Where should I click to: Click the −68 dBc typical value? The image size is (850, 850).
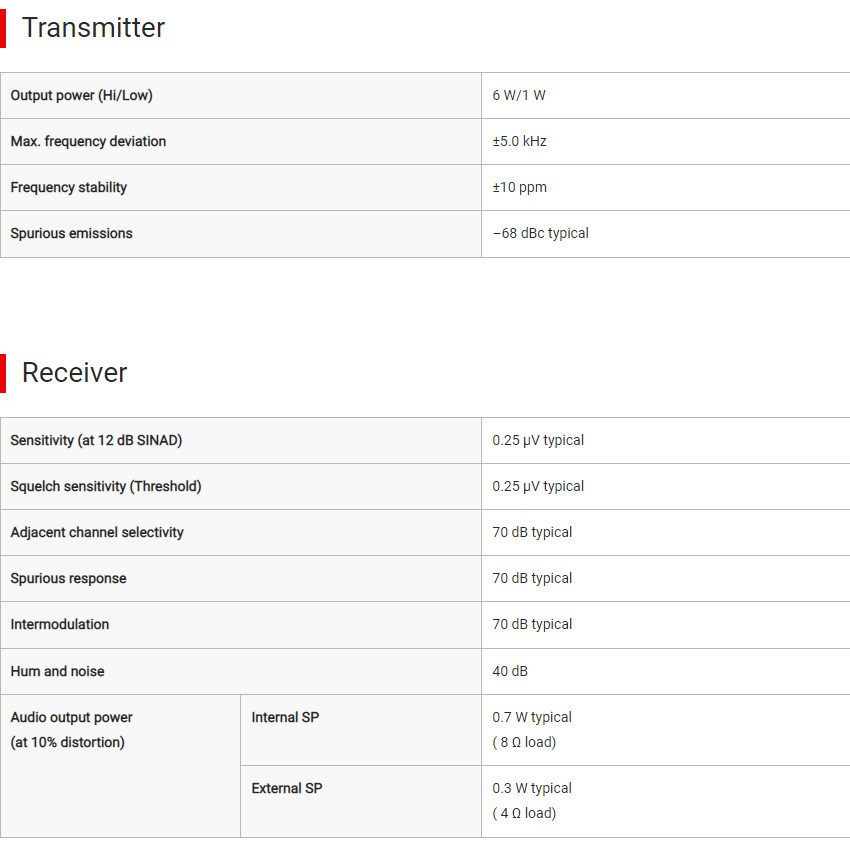540,234
